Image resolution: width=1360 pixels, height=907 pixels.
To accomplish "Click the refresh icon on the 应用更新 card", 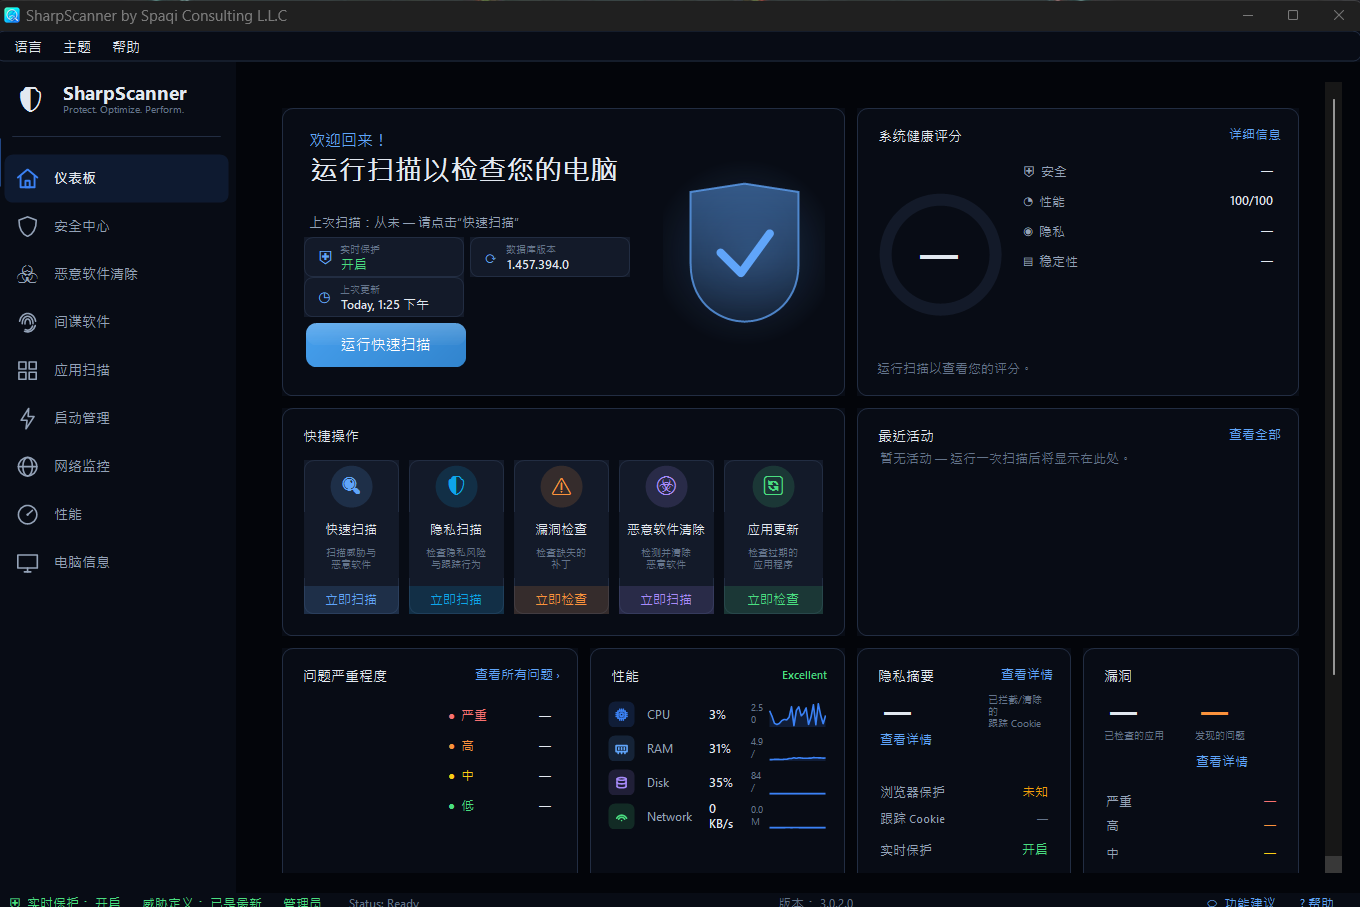I will (773, 486).
